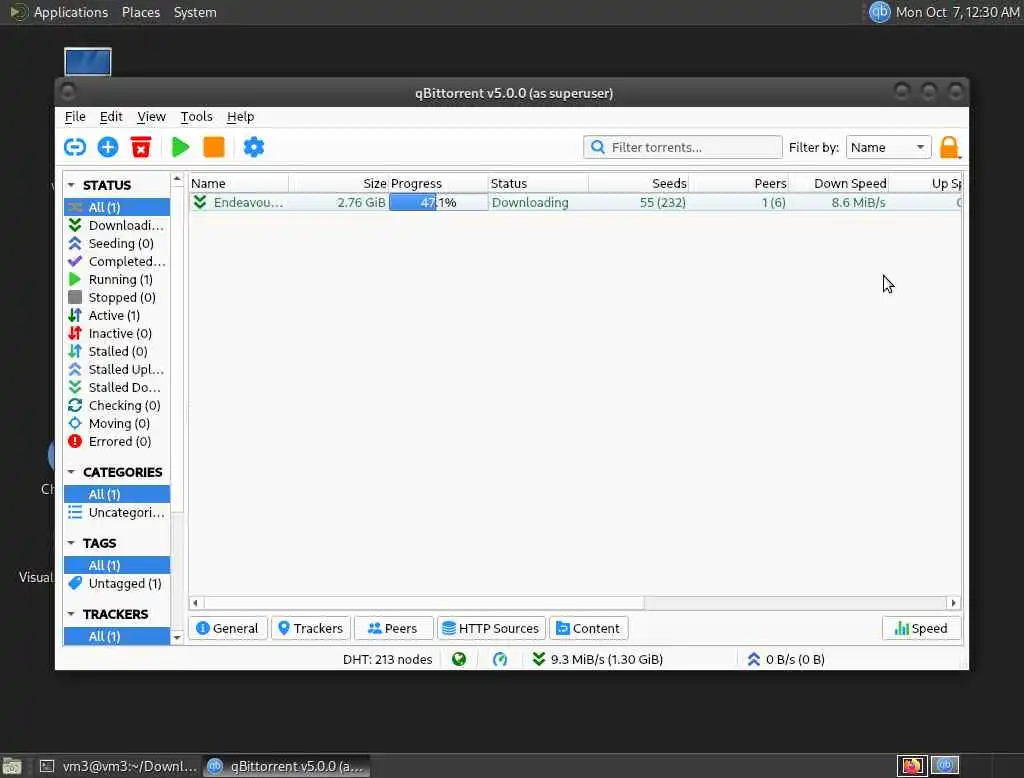This screenshot has width=1024, height=778.
Task: Click the download speed status indicator
Action: click(598, 659)
